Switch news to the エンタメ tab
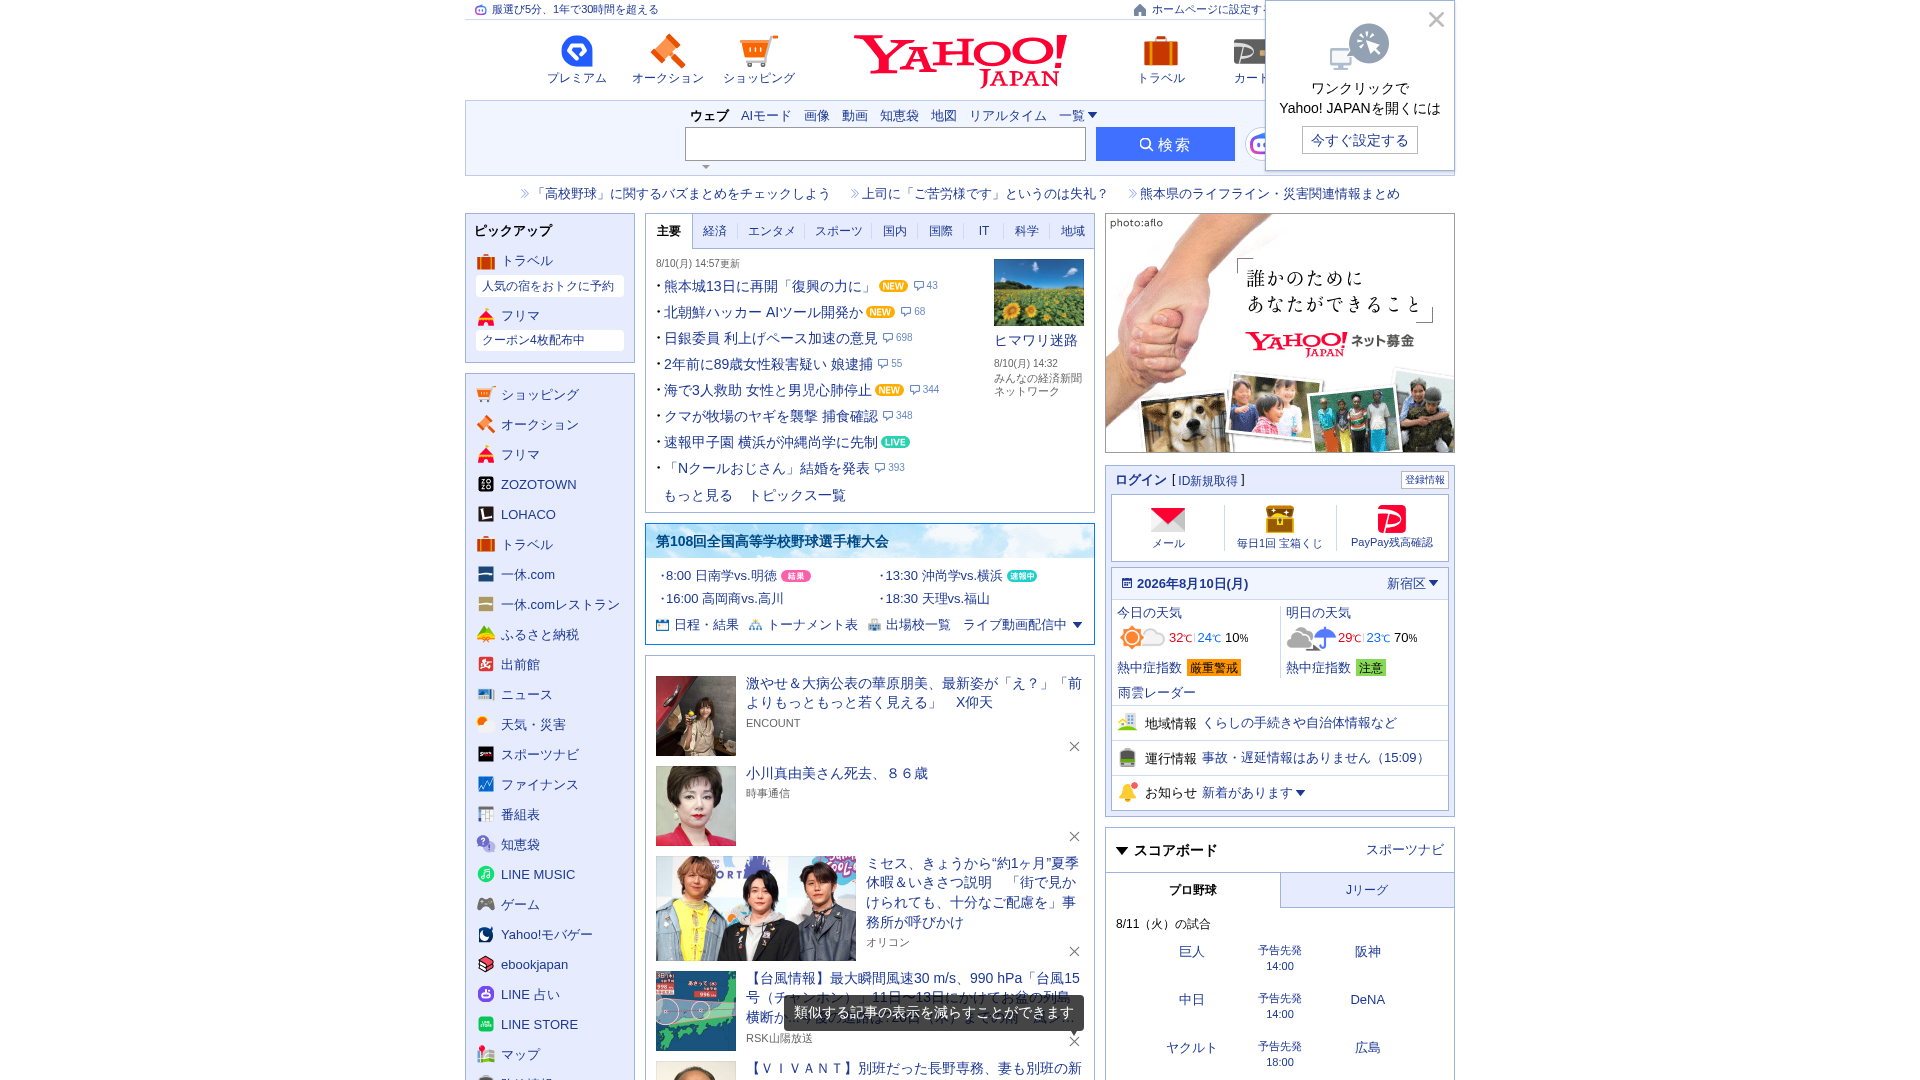The width and height of the screenshot is (1920, 1080). (x=772, y=231)
